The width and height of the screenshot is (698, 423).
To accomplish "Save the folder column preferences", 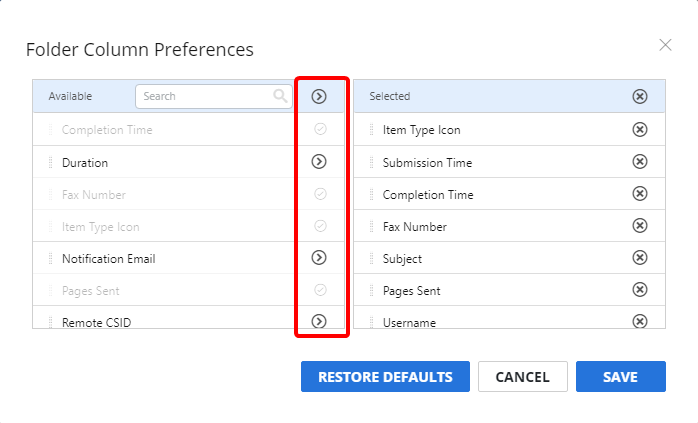I will click(620, 377).
